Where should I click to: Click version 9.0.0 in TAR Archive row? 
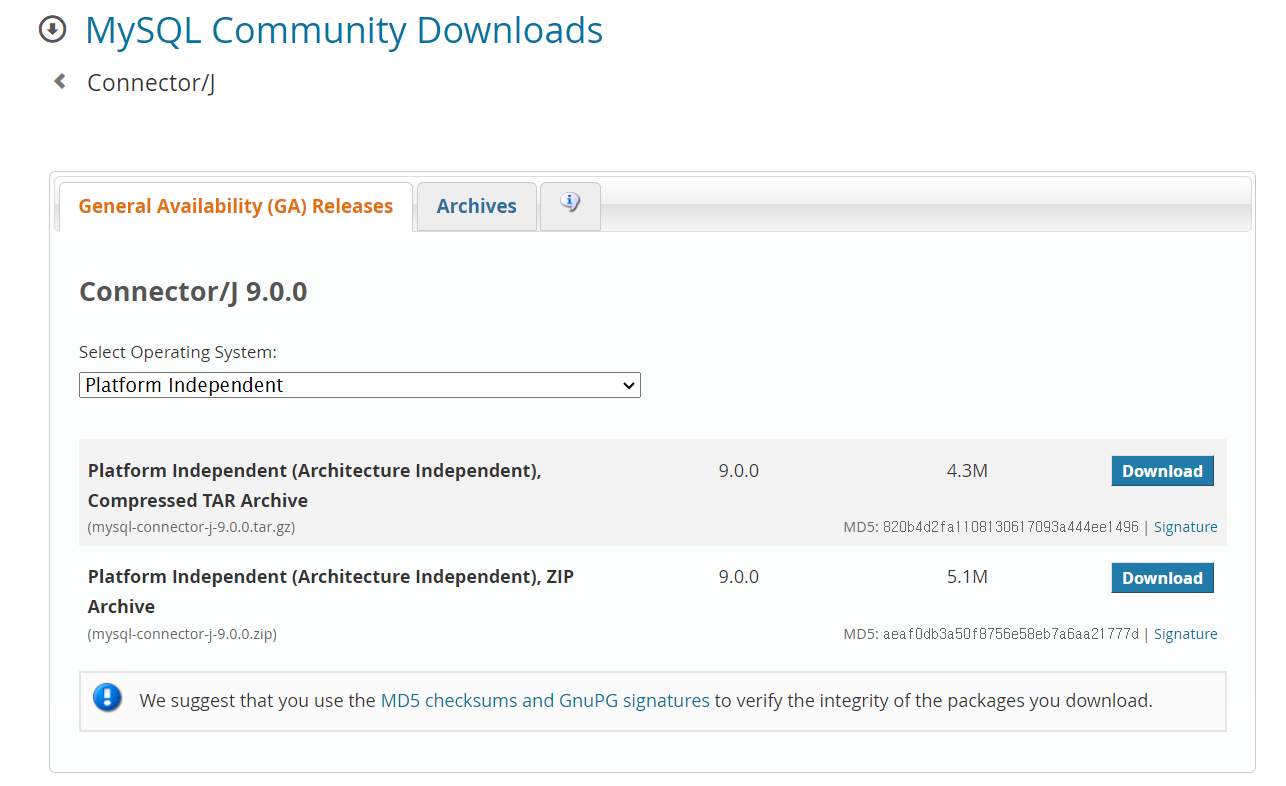pyautogui.click(x=739, y=470)
